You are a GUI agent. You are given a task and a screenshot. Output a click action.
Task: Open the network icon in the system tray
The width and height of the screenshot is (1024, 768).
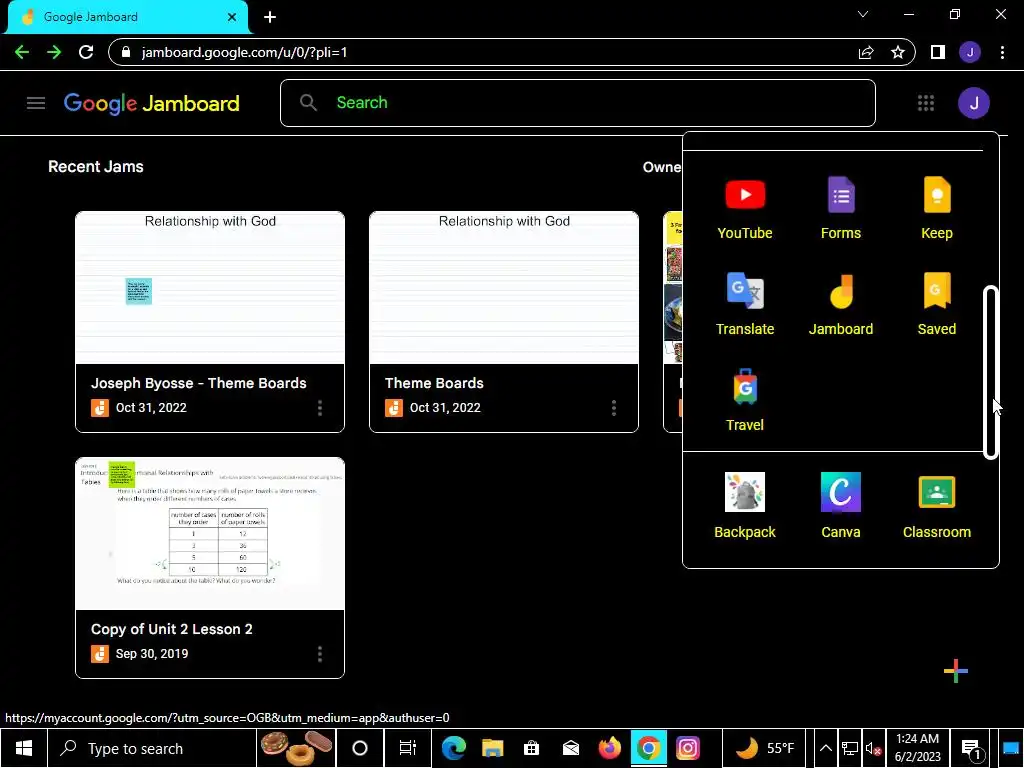click(x=849, y=748)
